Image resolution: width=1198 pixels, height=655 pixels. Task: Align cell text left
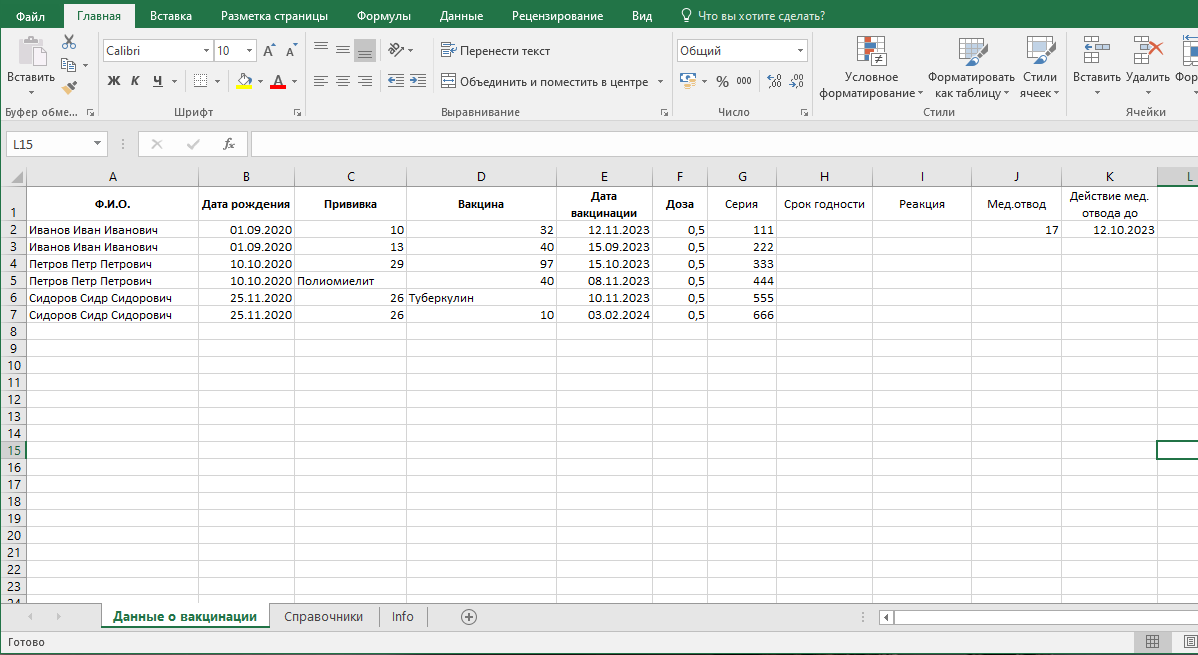coord(321,81)
